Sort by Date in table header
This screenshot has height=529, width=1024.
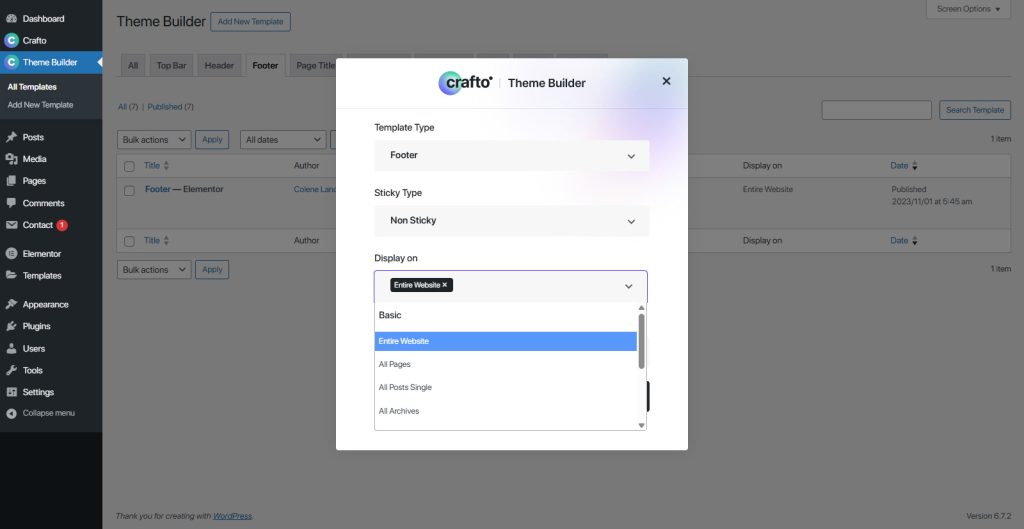(903, 166)
